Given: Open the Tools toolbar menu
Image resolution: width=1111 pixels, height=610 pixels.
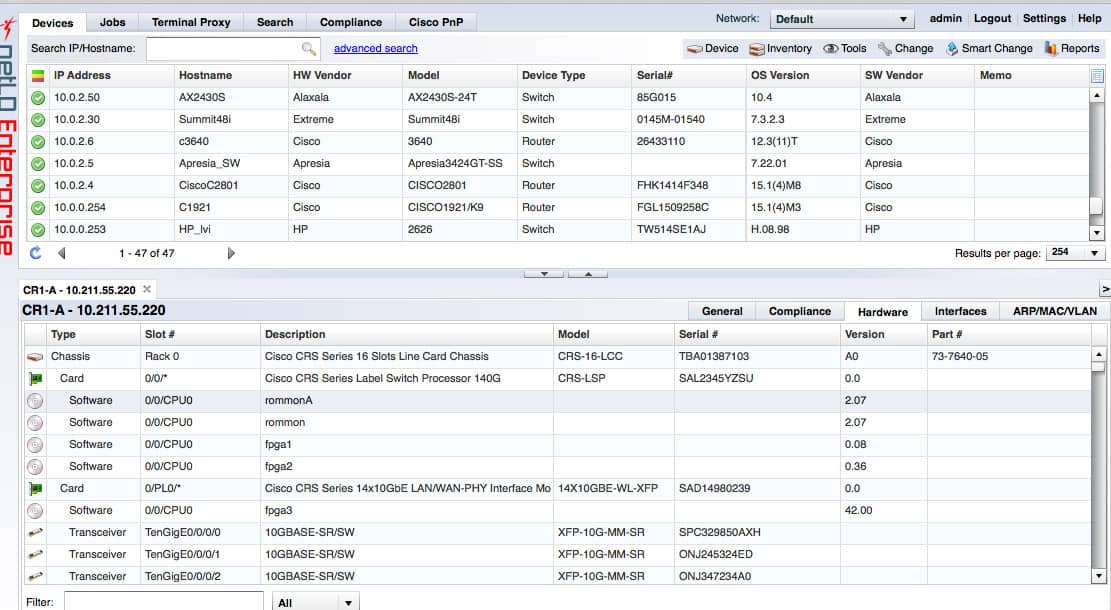Looking at the screenshot, I should (845, 48).
